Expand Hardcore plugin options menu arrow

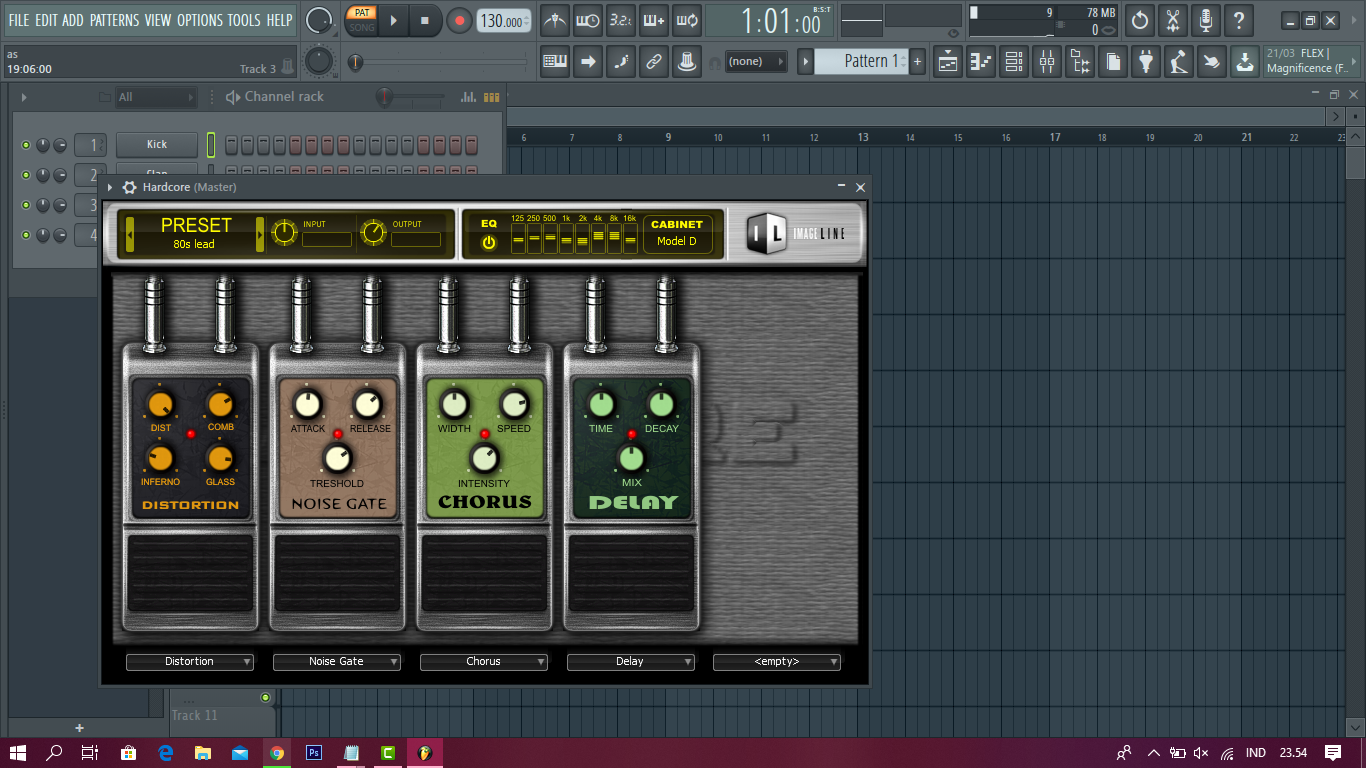pos(110,187)
